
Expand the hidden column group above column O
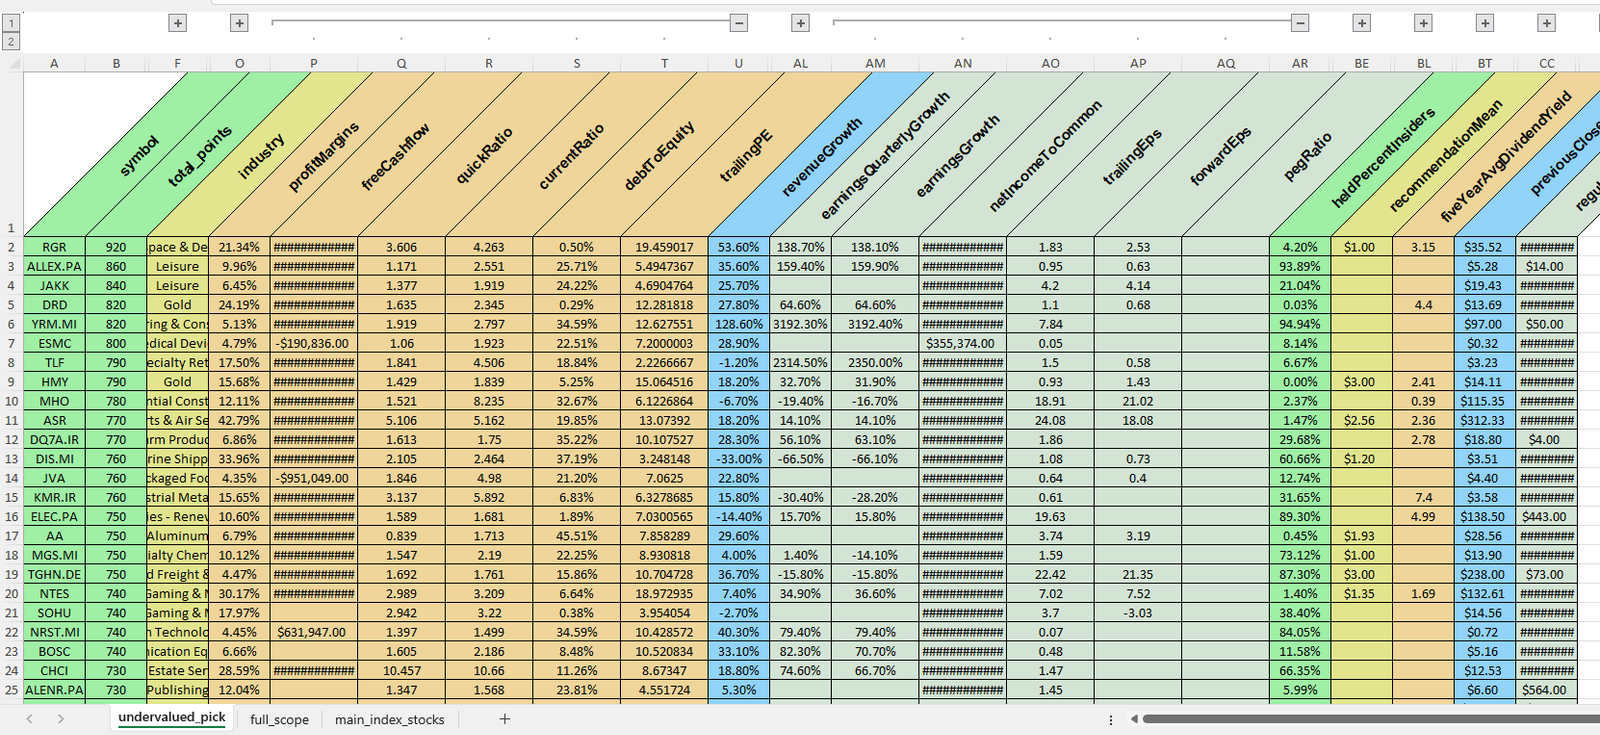tap(239, 23)
